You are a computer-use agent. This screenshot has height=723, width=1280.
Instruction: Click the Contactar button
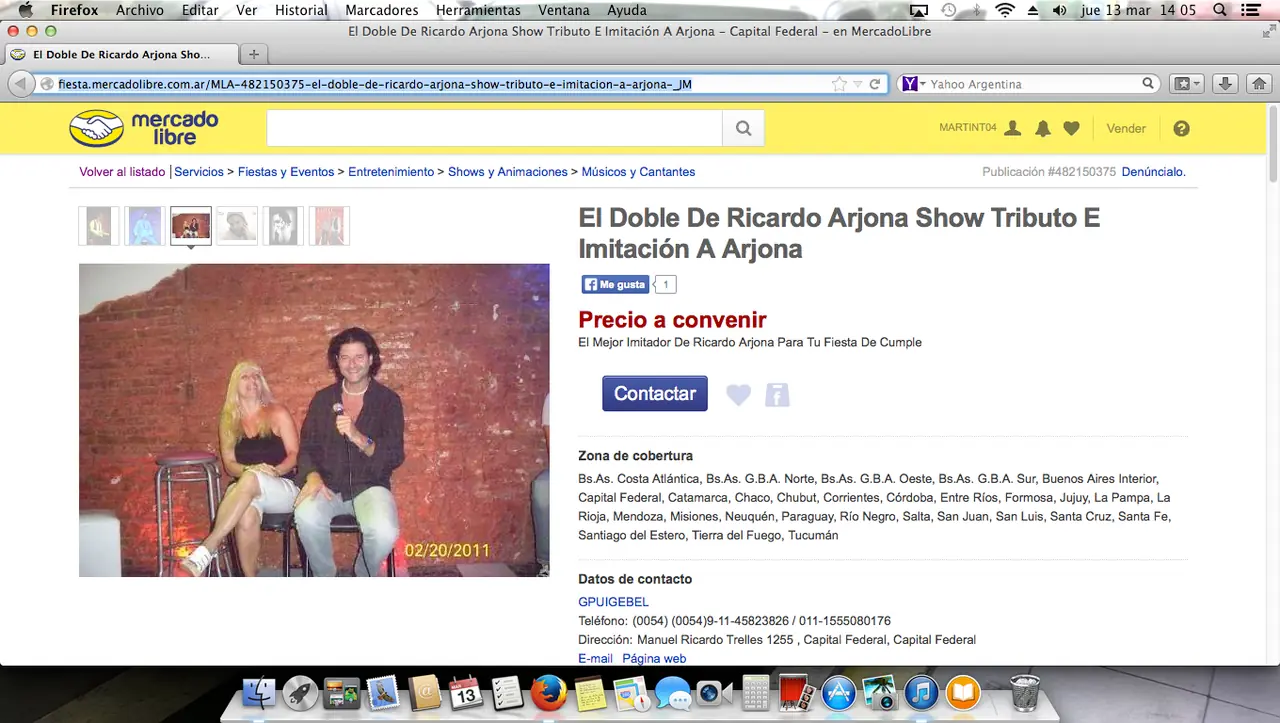[x=655, y=393]
